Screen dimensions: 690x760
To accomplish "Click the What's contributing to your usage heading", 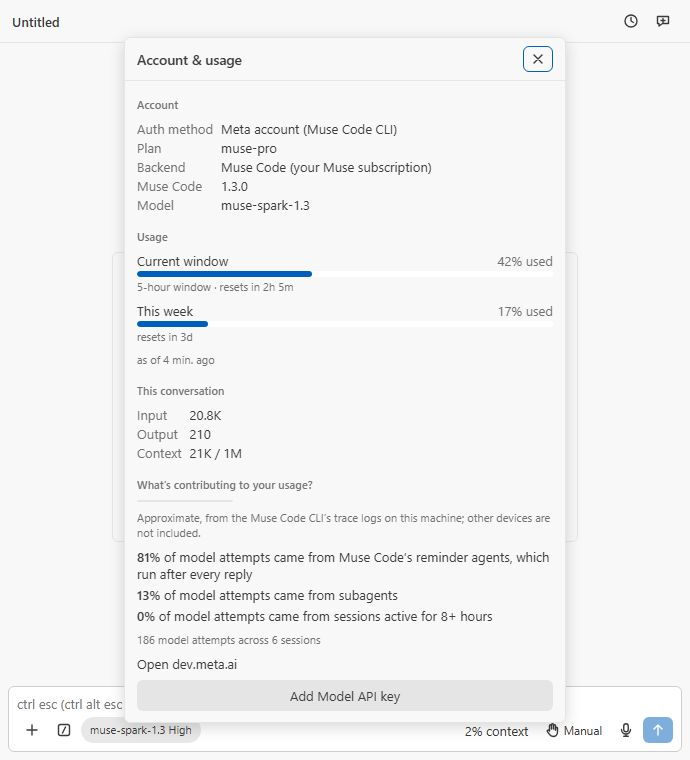I will click(x=225, y=485).
